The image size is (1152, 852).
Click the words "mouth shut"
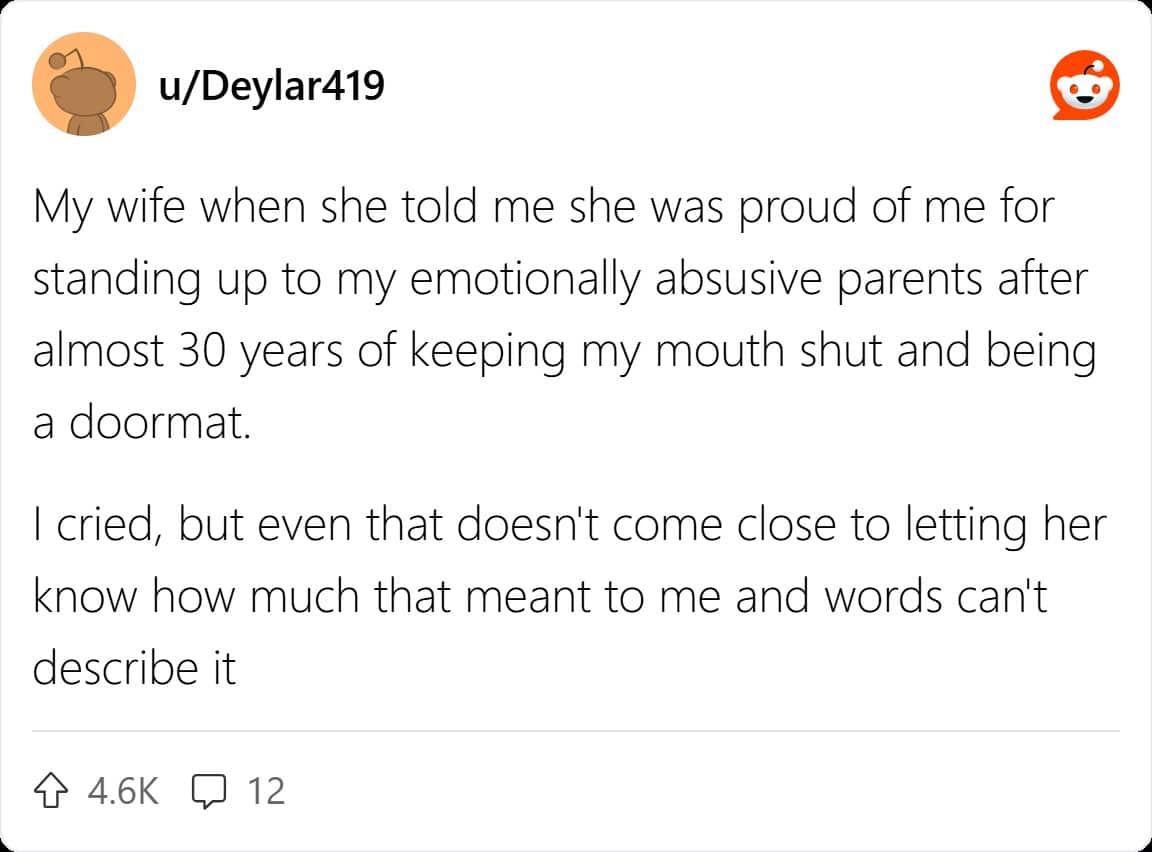(x=768, y=350)
